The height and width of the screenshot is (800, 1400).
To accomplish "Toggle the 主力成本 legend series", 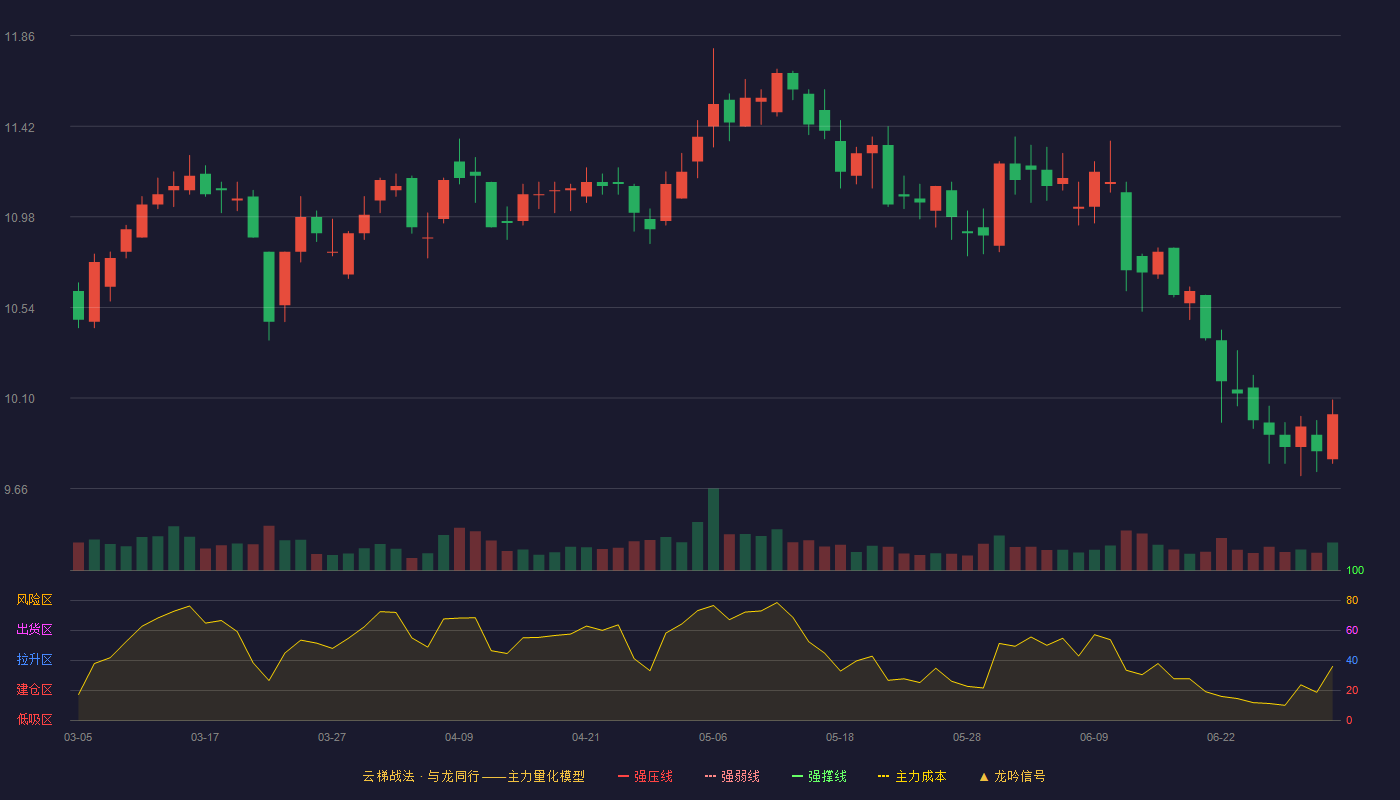I will pyautogui.click(x=912, y=776).
